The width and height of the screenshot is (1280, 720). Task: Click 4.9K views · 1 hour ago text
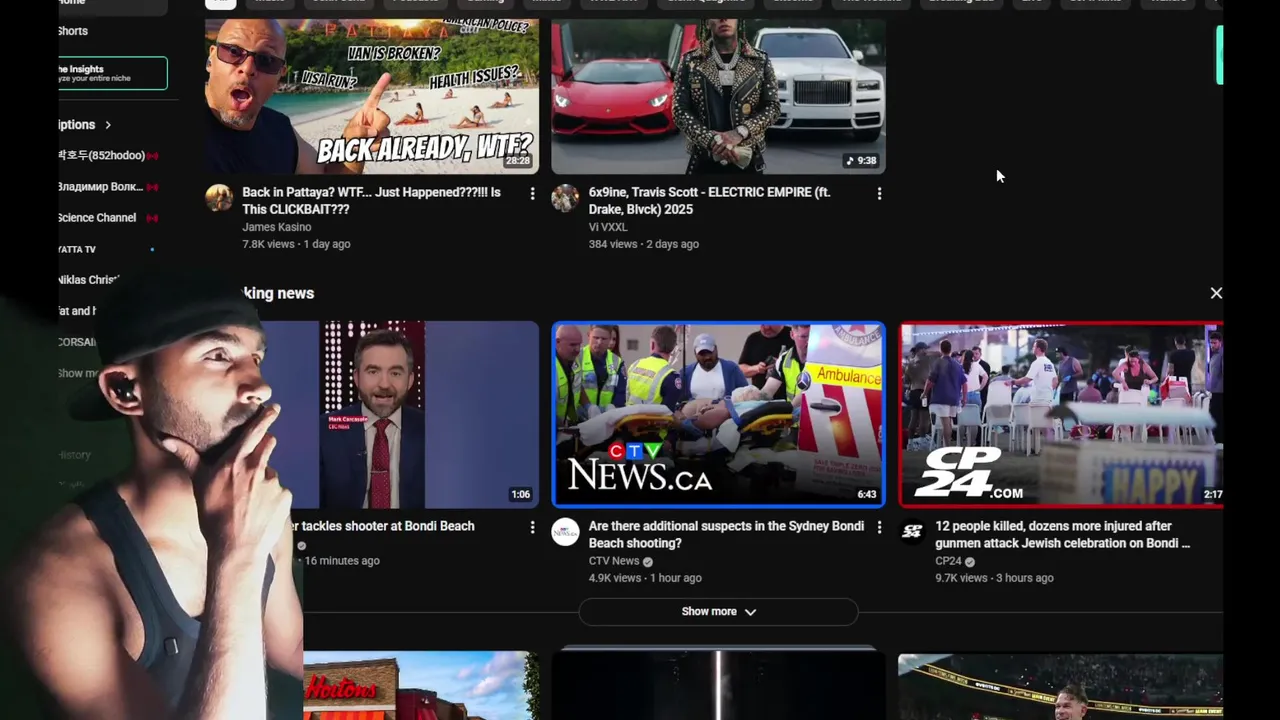tap(645, 578)
